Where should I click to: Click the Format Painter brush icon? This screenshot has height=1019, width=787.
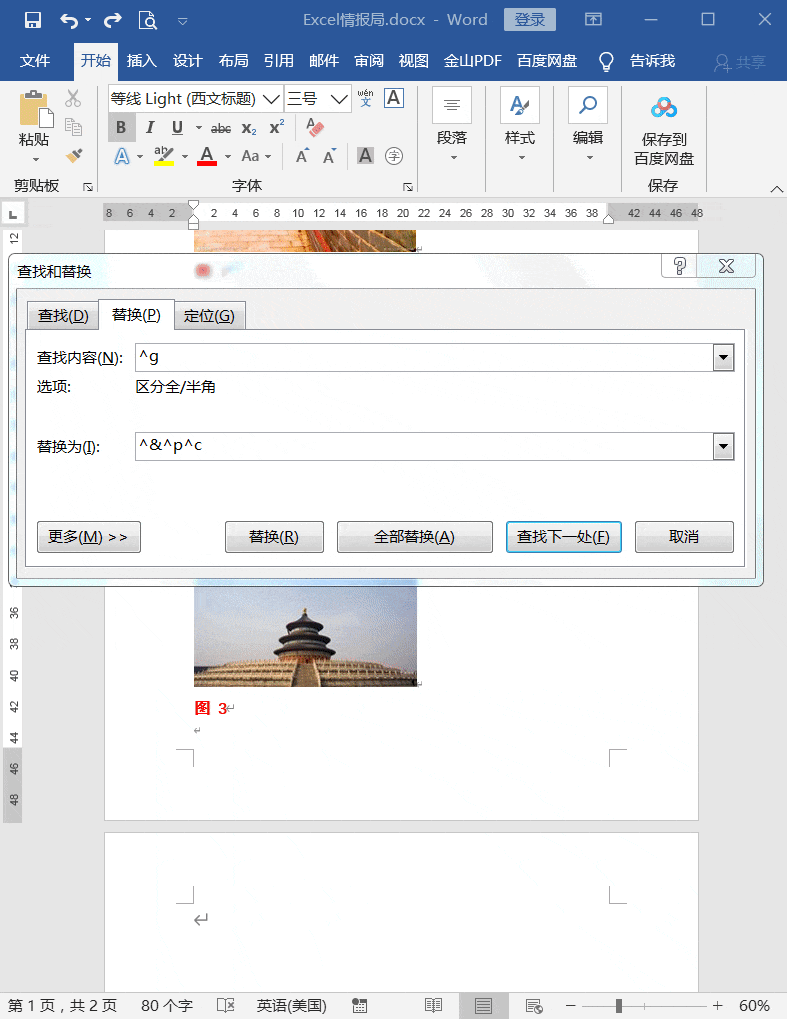[74, 155]
